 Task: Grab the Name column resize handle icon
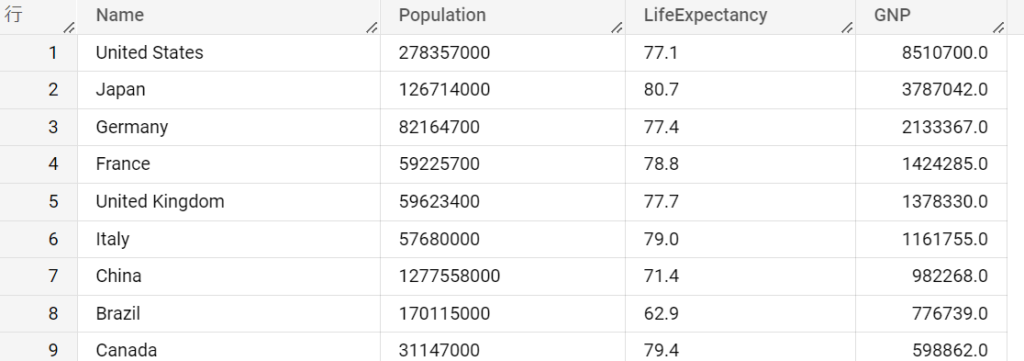click(x=372, y=27)
